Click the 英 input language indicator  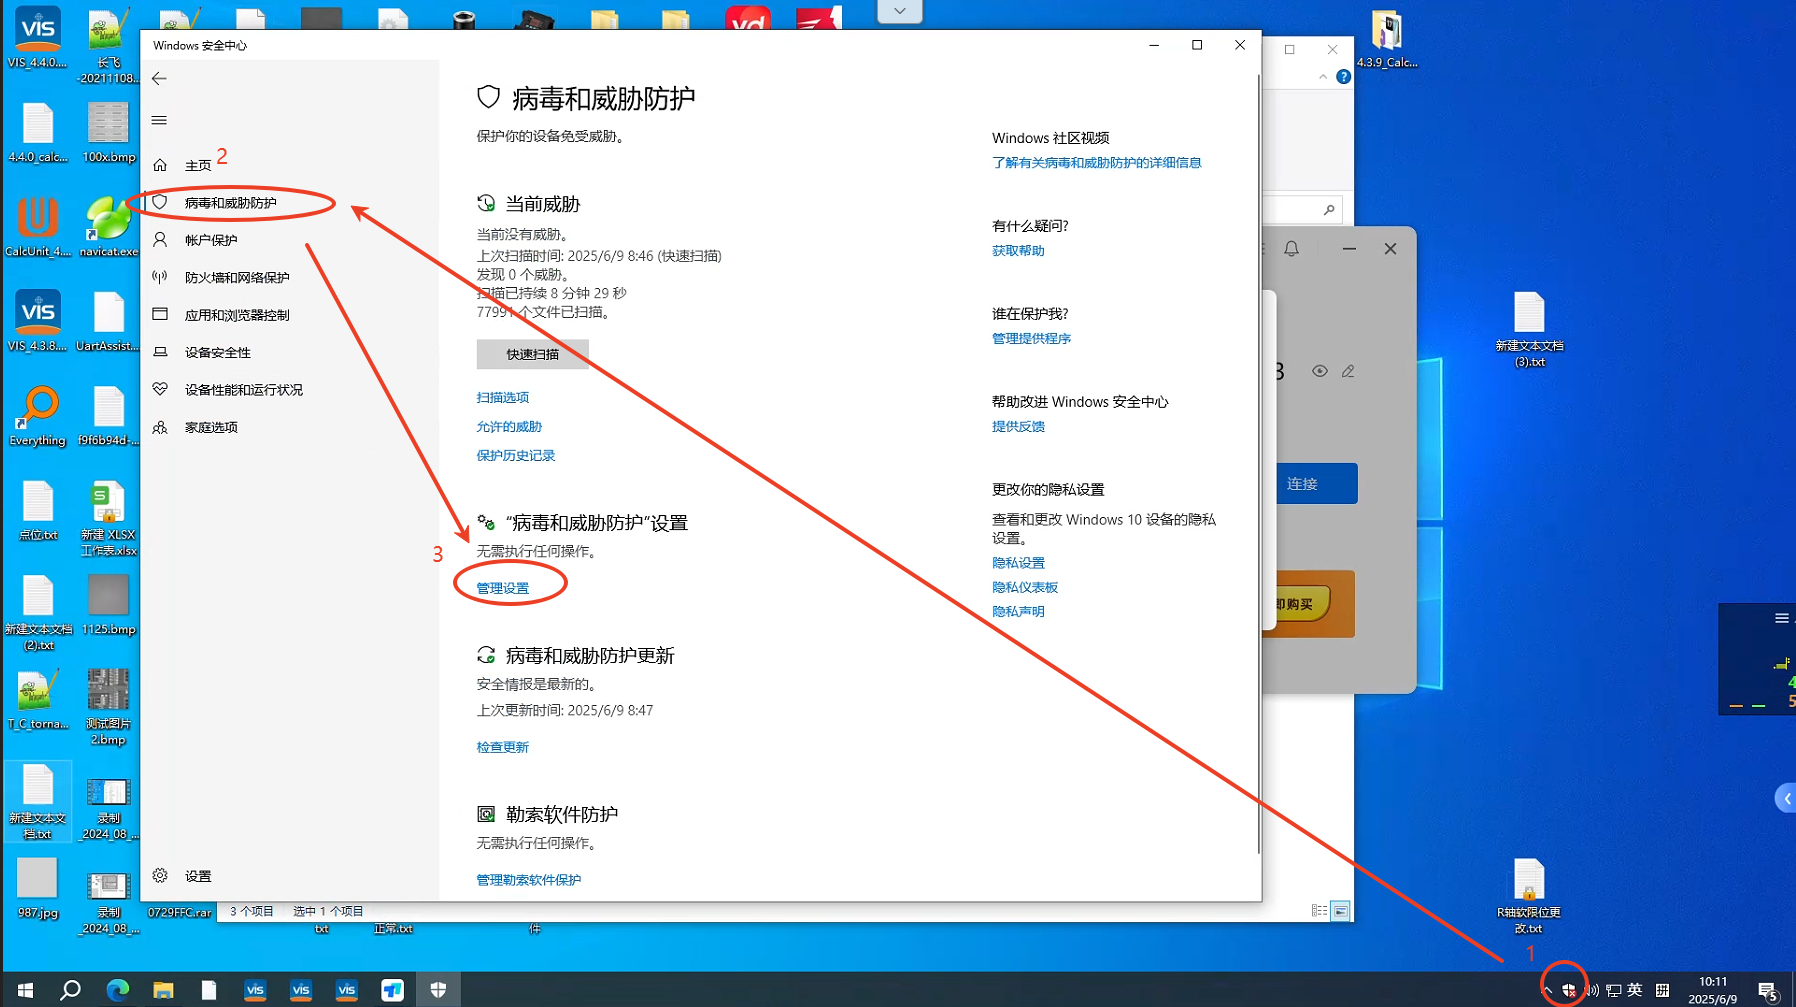coord(1635,990)
